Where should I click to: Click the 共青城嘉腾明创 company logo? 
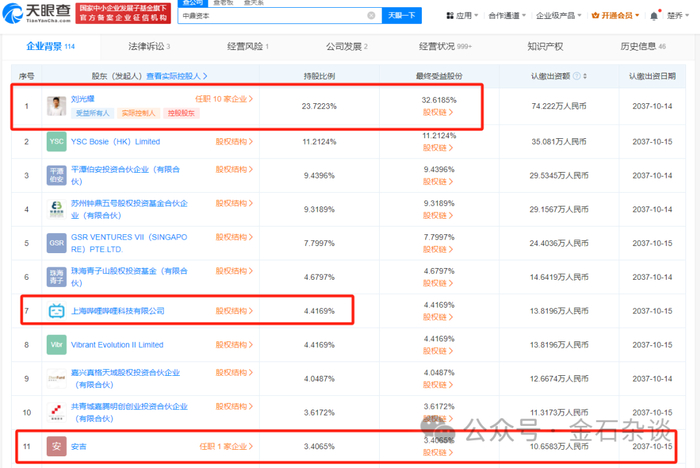(x=56, y=413)
